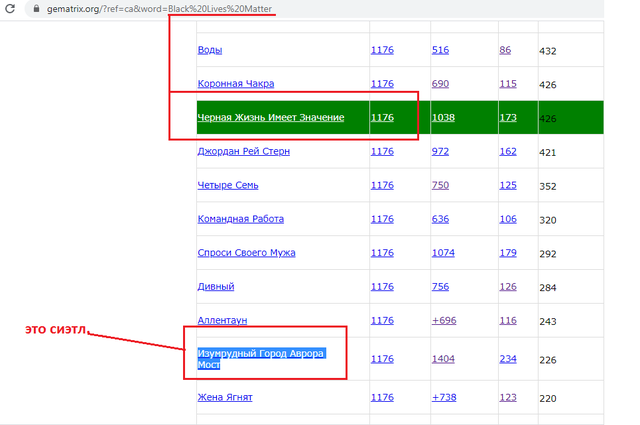The height and width of the screenshot is (425, 640).
Task: Click 86 in the Воды row
Action: (505, 50)
